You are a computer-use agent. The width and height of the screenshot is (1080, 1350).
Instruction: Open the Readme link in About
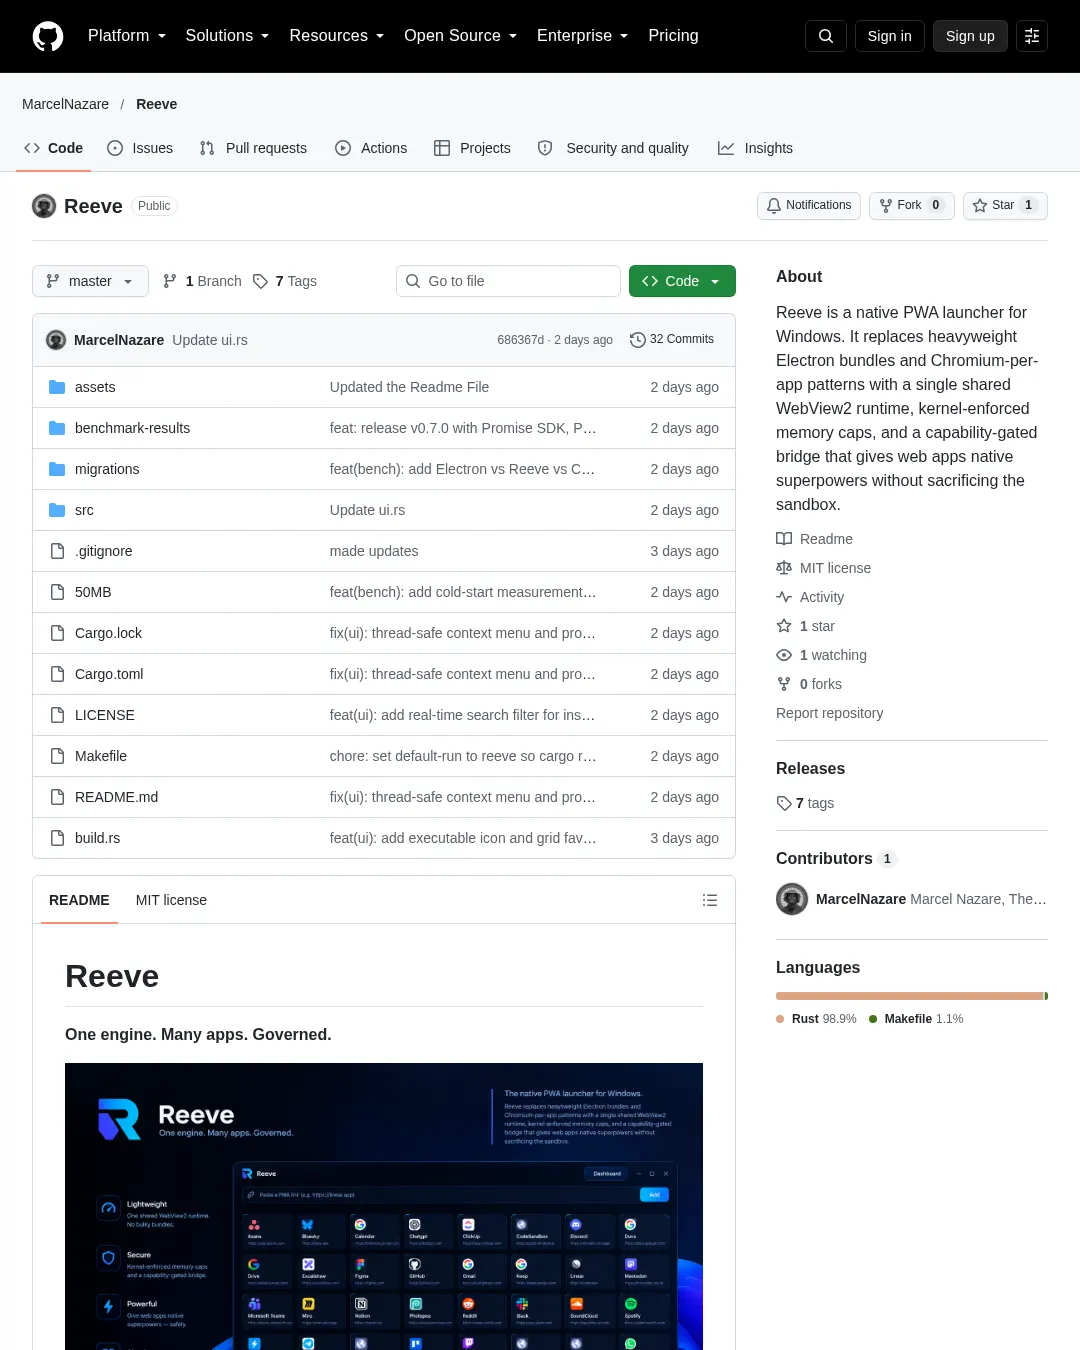[x=815, y=539]
